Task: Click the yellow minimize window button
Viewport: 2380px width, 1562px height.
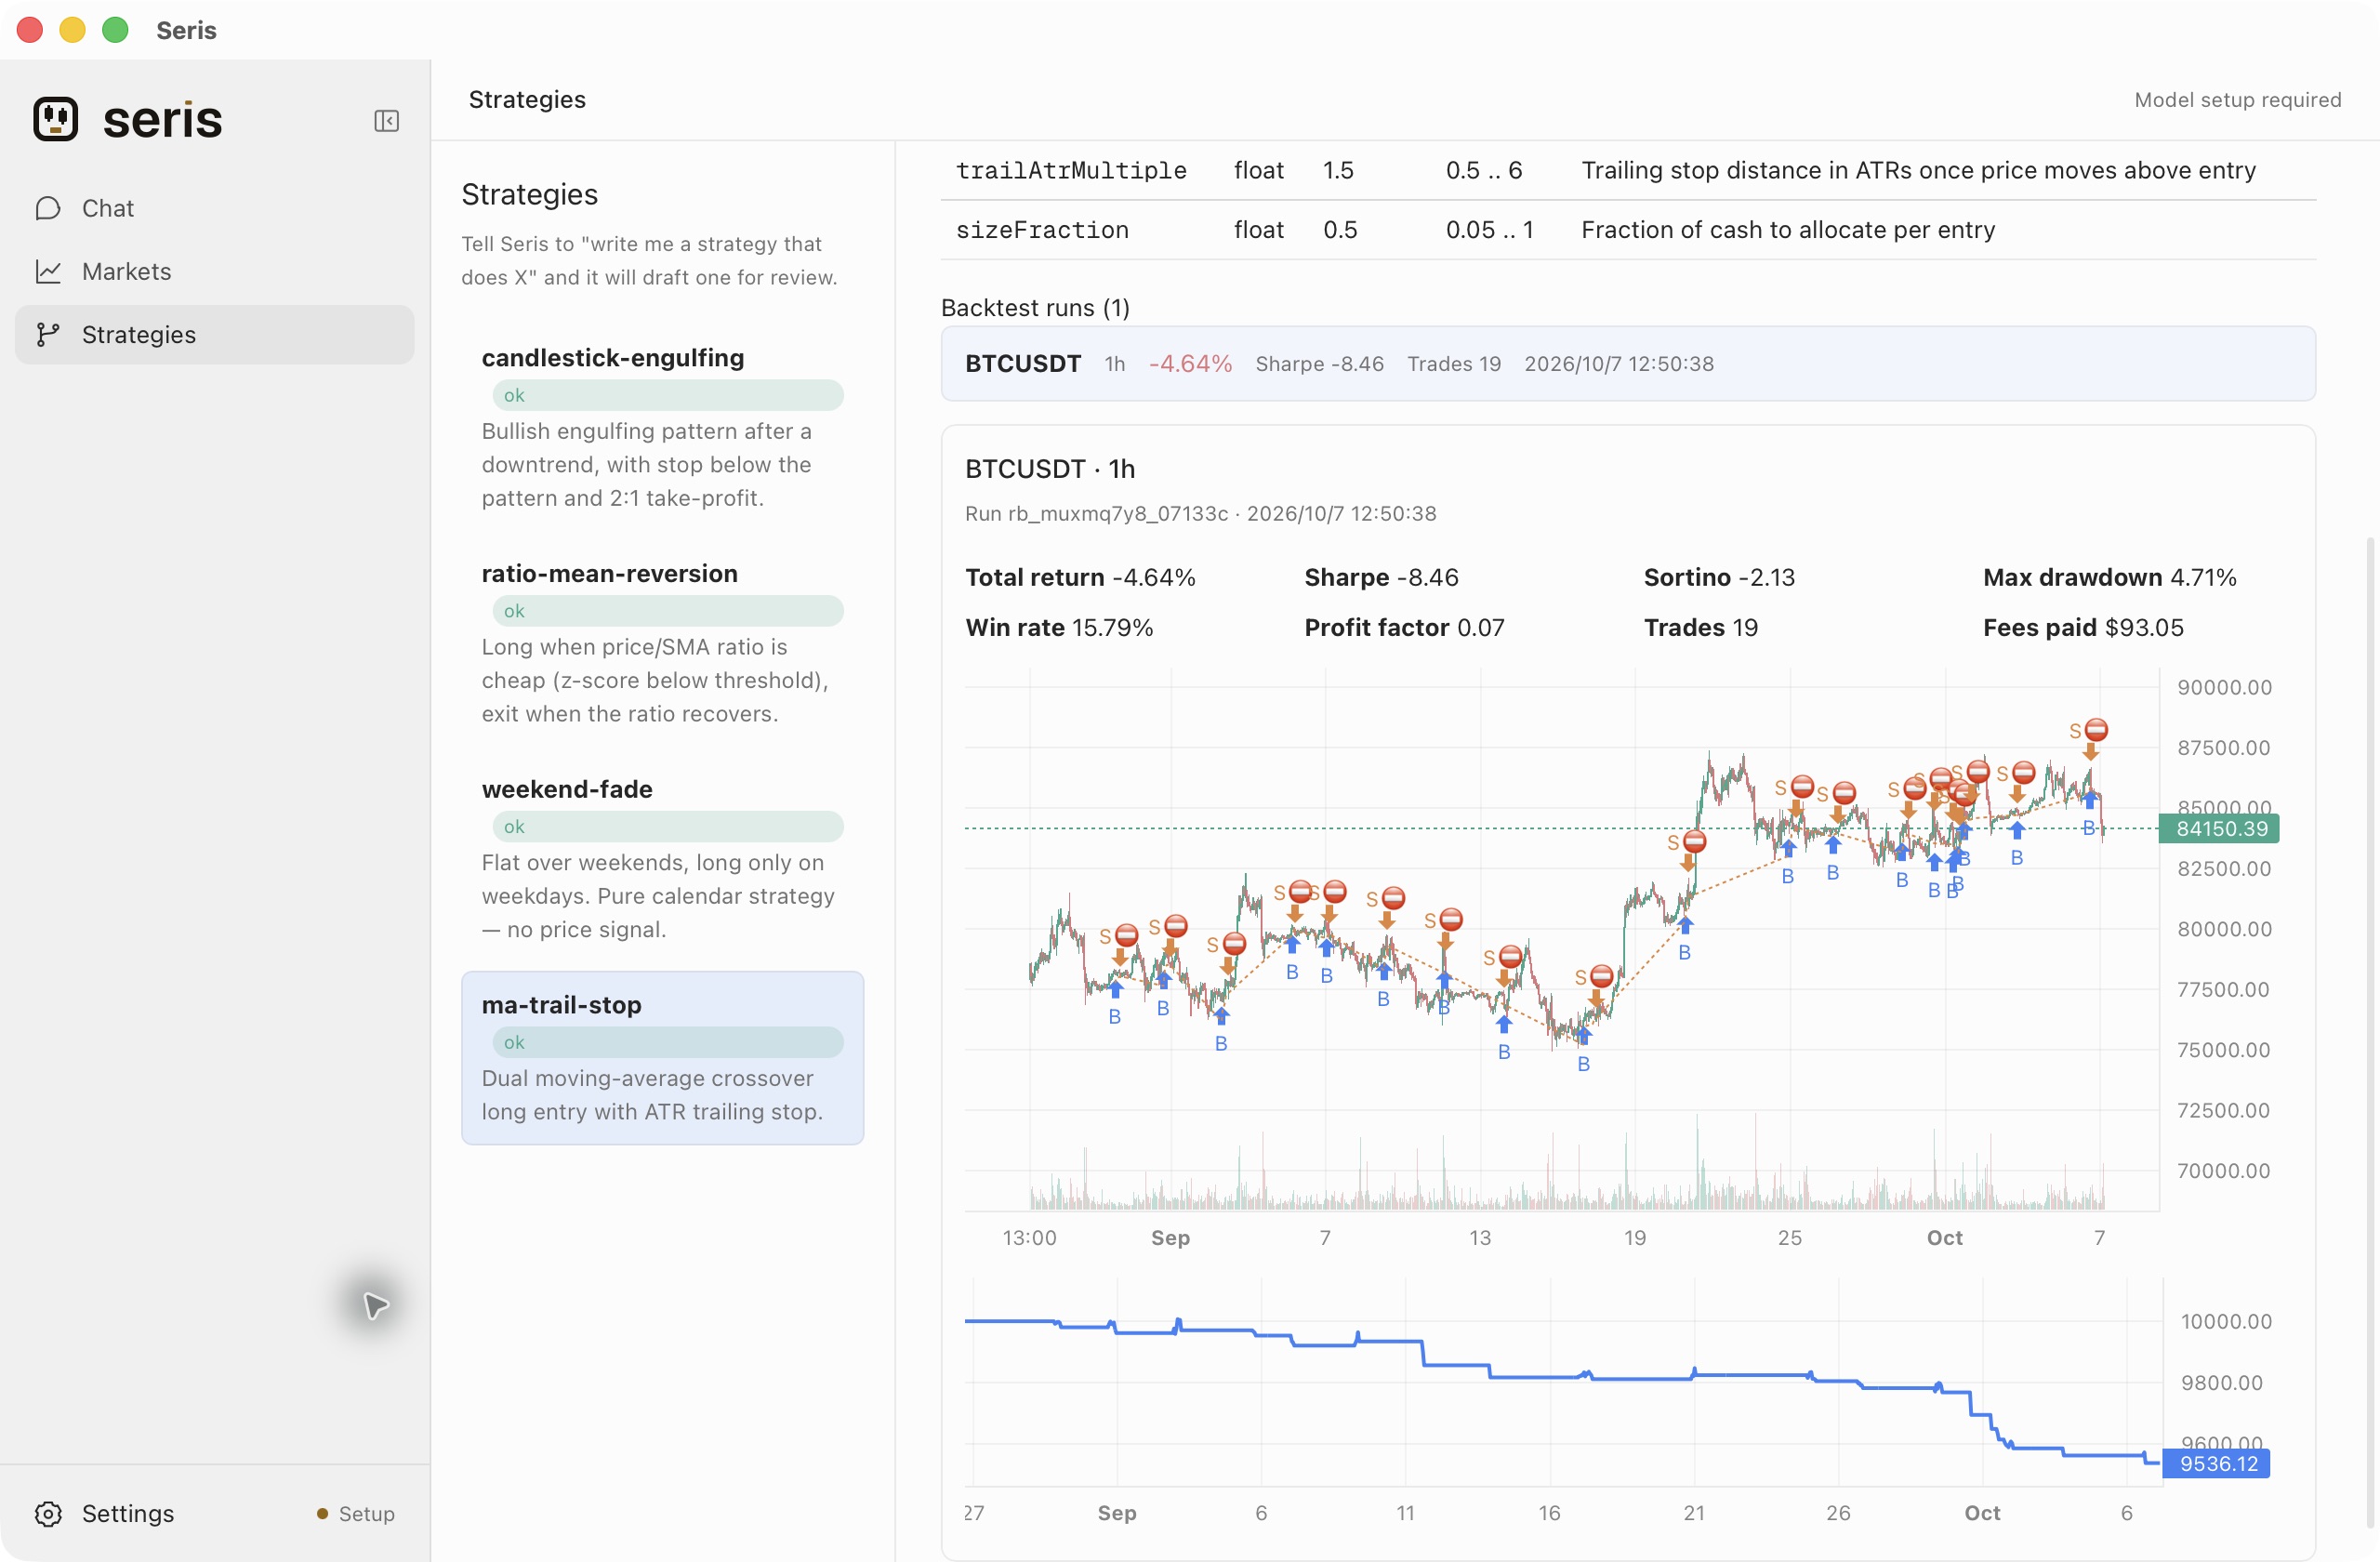Action: [72, 30]
